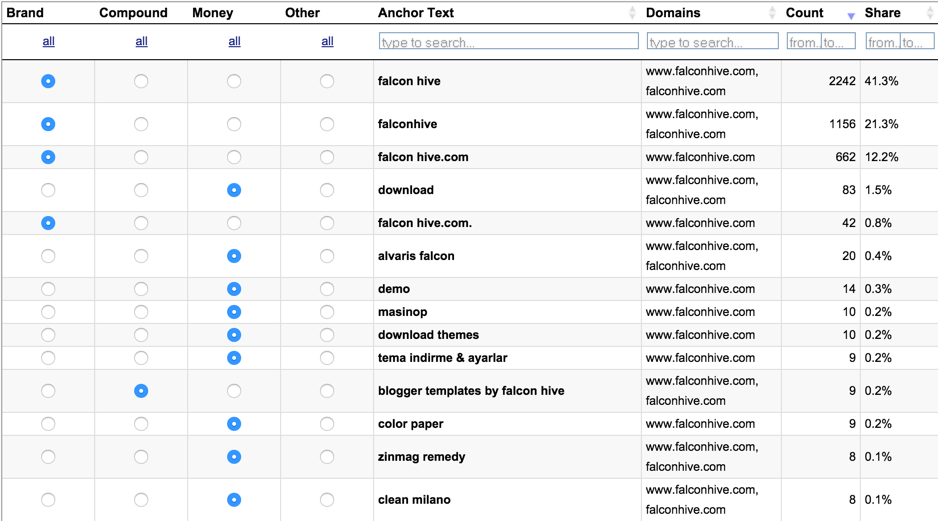Click the Count 'to' filter field

tap(838, 41)
